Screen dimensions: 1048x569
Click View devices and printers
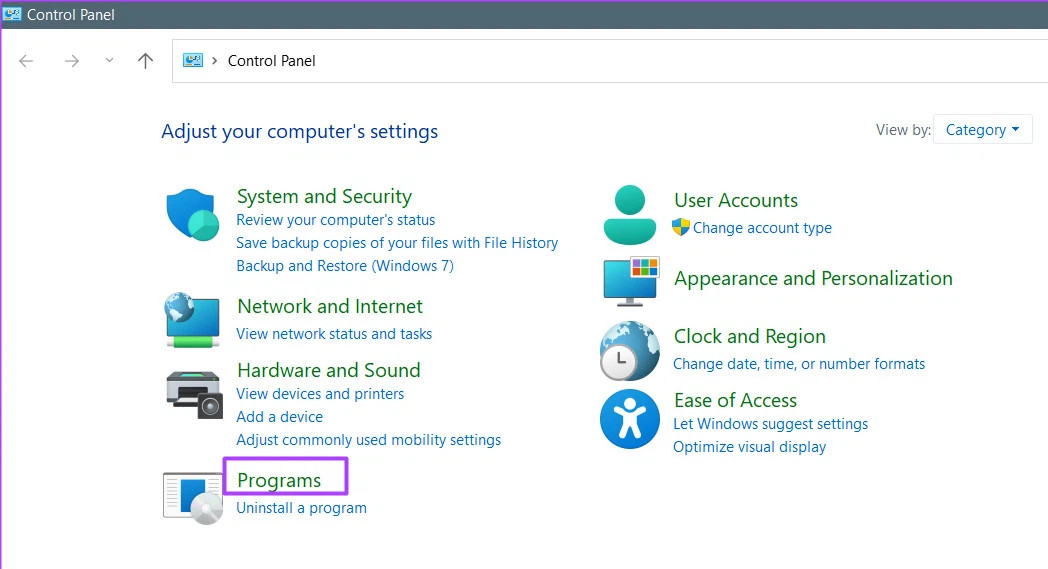tap(320, 394)
